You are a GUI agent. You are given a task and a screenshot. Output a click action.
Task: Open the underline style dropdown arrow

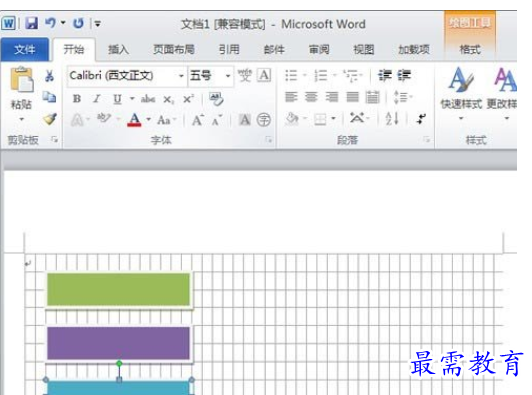[132, 99]
